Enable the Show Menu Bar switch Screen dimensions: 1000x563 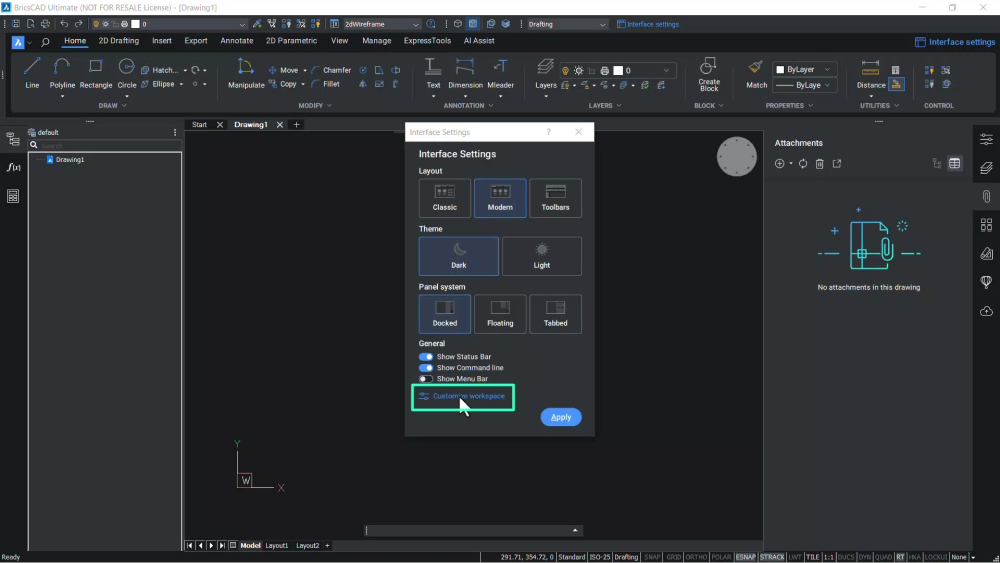click(x=425, y=379)
